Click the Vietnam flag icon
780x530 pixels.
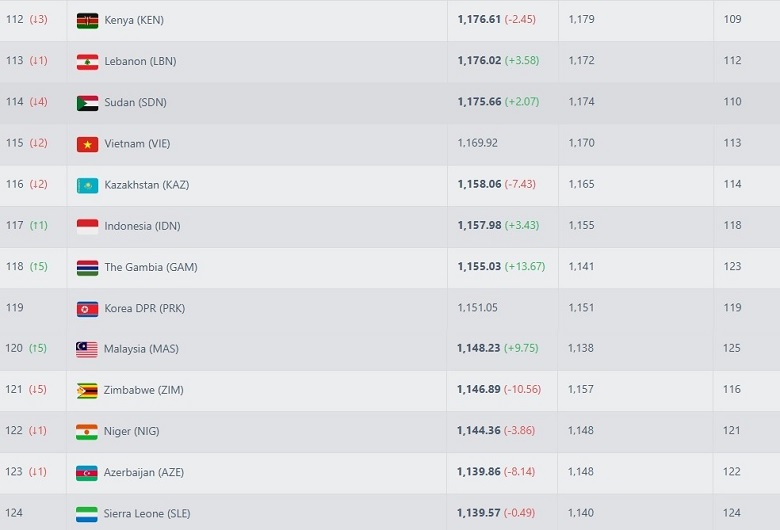coord(87,144)
